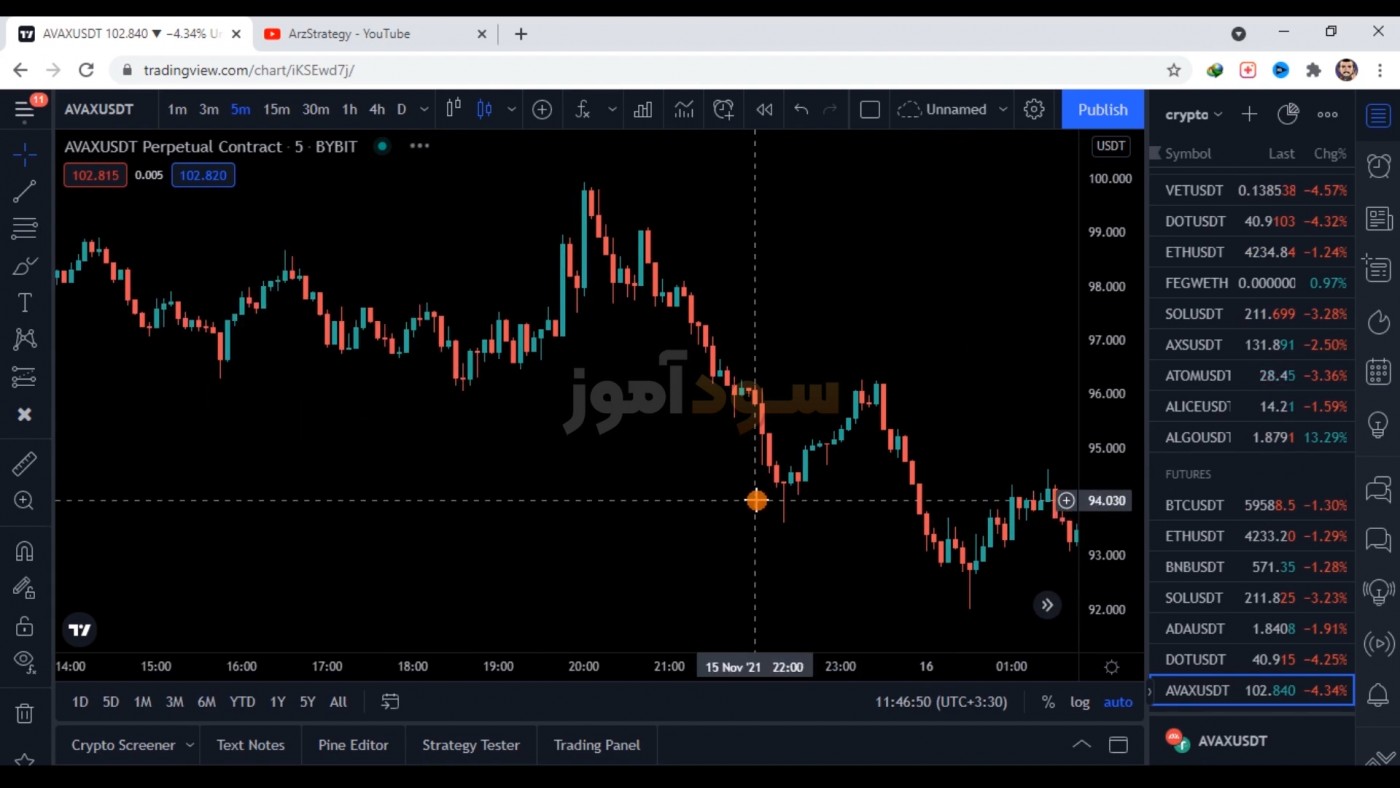Select the trend line drawing tool
1400x788 pixels.
pyautogui.click(x=24, y=191)
